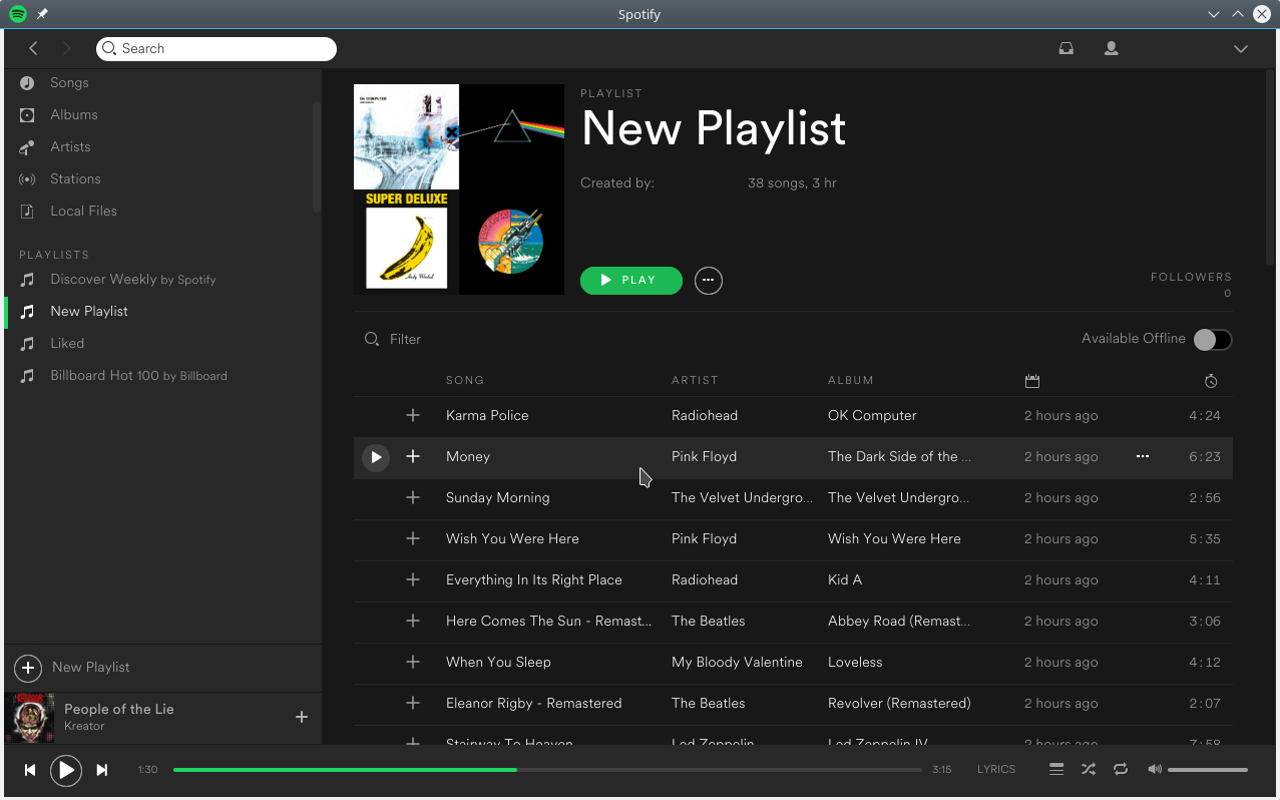Sort by the date added calendar icon
This screenshot has height=800, width=1280.
click(x=1032, y=381)
